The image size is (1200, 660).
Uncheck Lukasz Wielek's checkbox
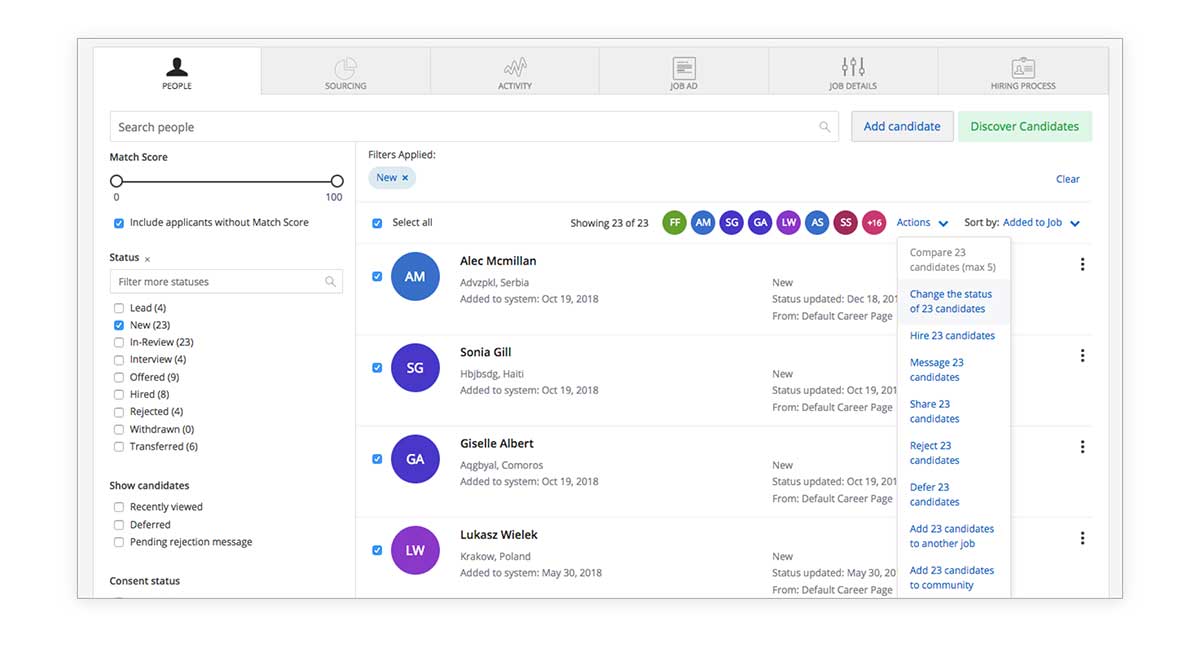tap(377, 550)
